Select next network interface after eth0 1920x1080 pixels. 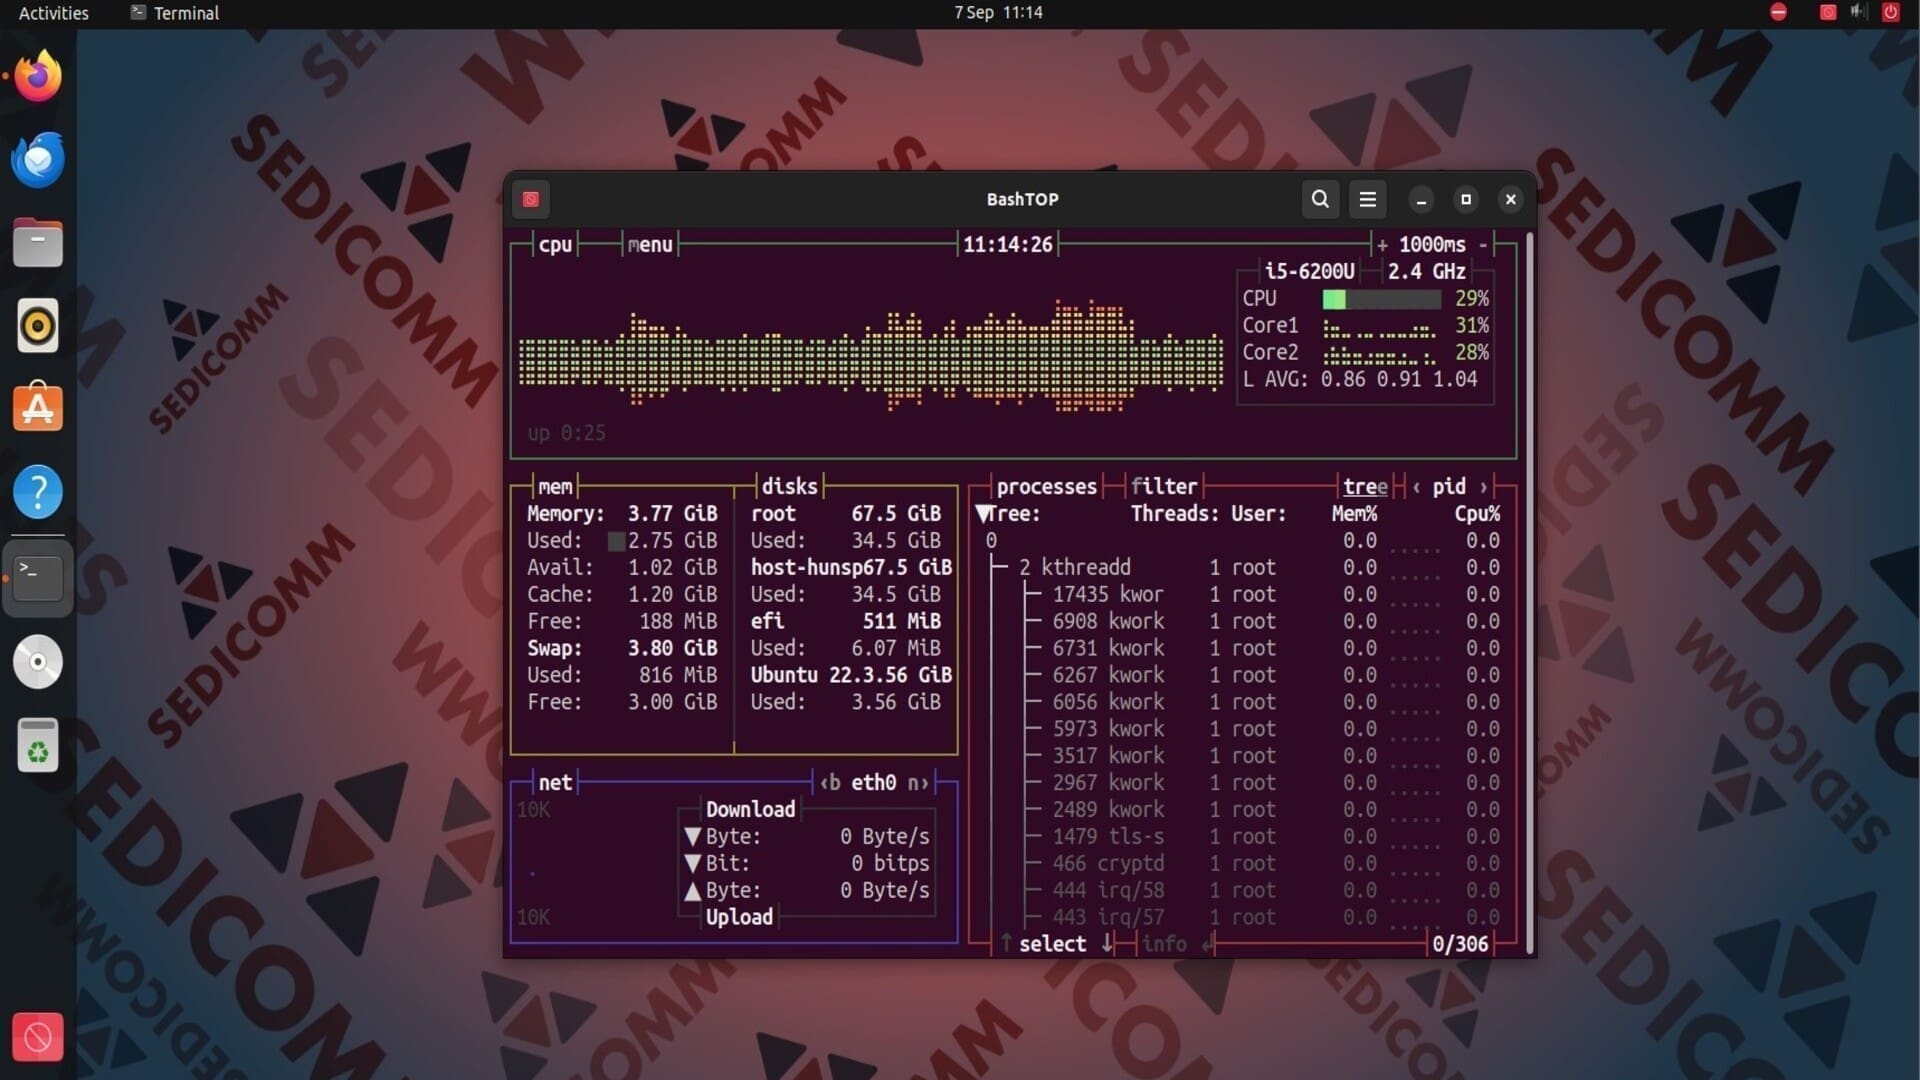tap(918, 783)
